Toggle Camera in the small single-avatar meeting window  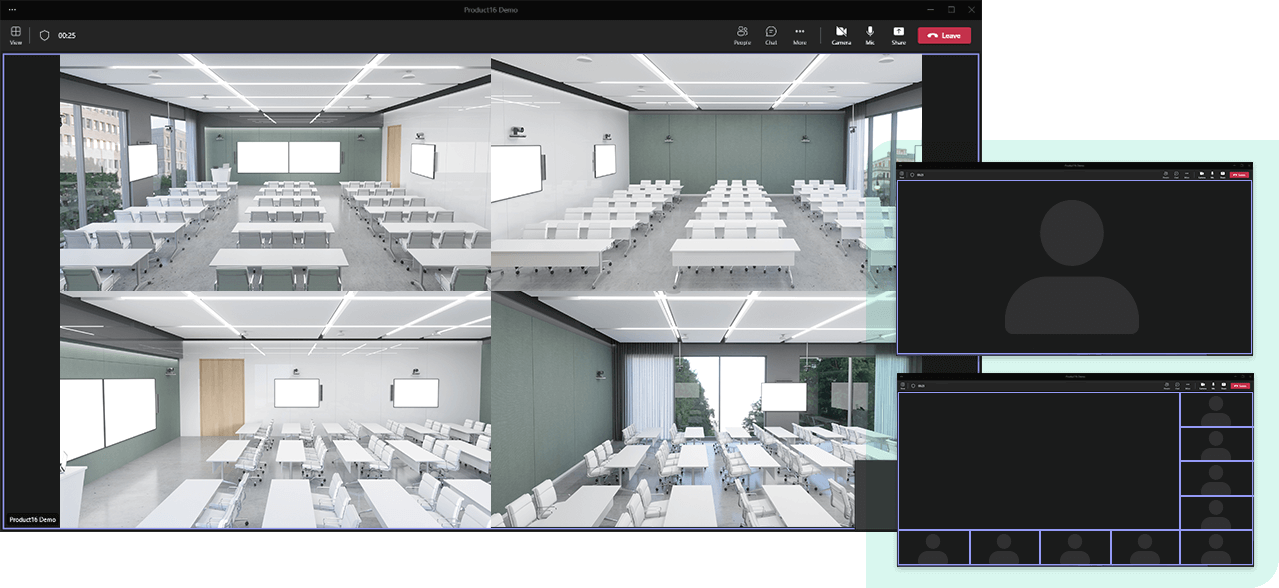[1202, 174]
